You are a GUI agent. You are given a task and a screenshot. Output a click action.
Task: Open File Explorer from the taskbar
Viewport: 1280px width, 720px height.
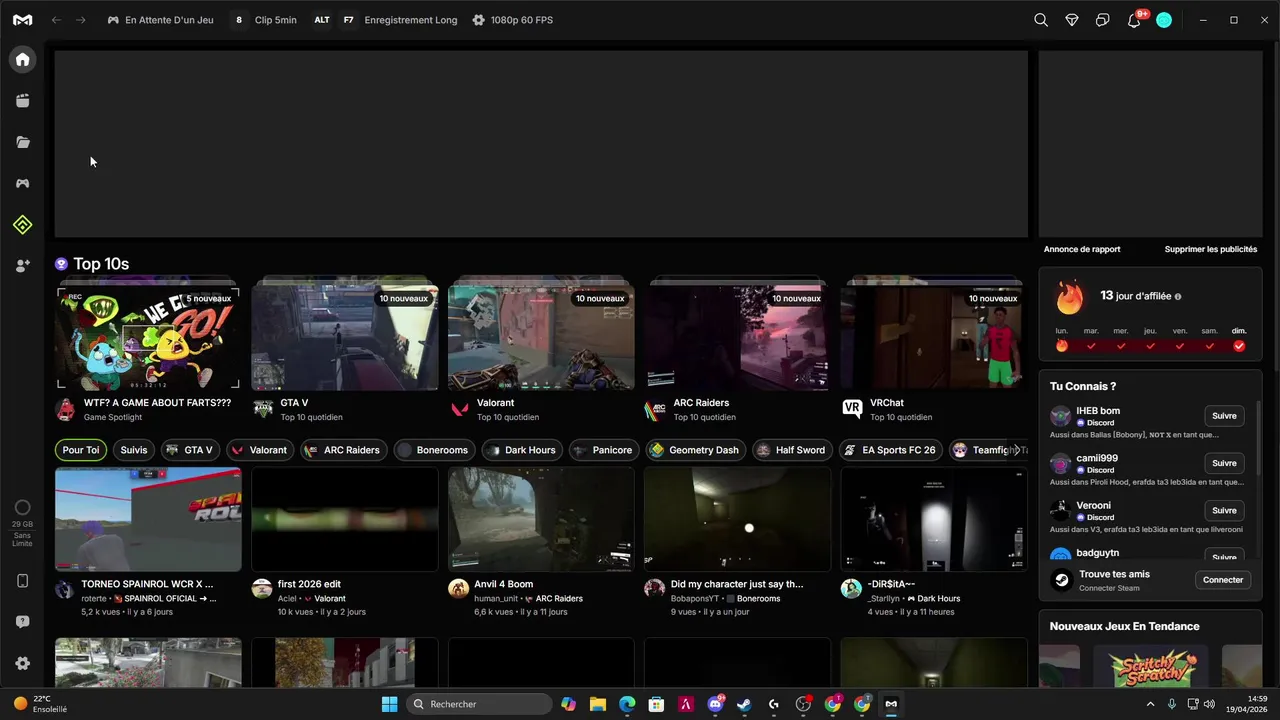click(x=597, y=704)
